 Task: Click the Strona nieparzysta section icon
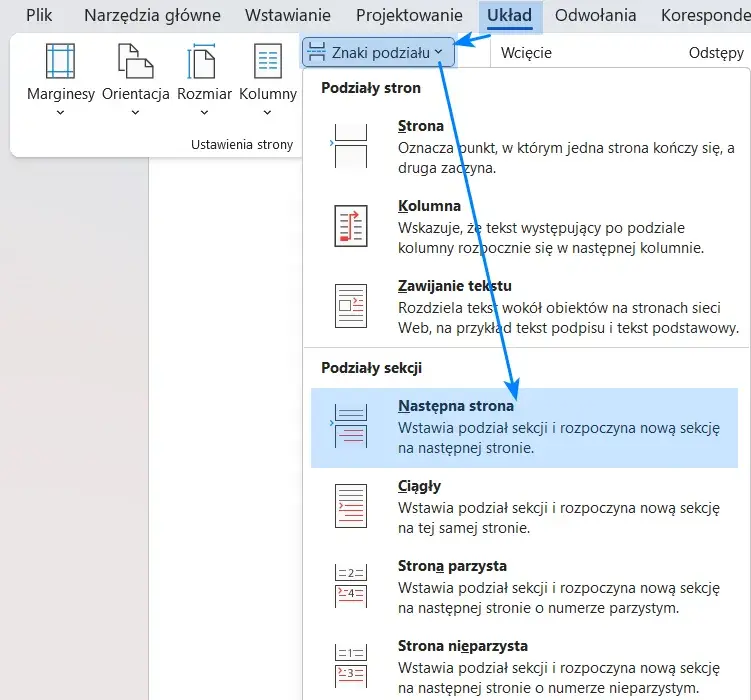[x=351, y=666]
